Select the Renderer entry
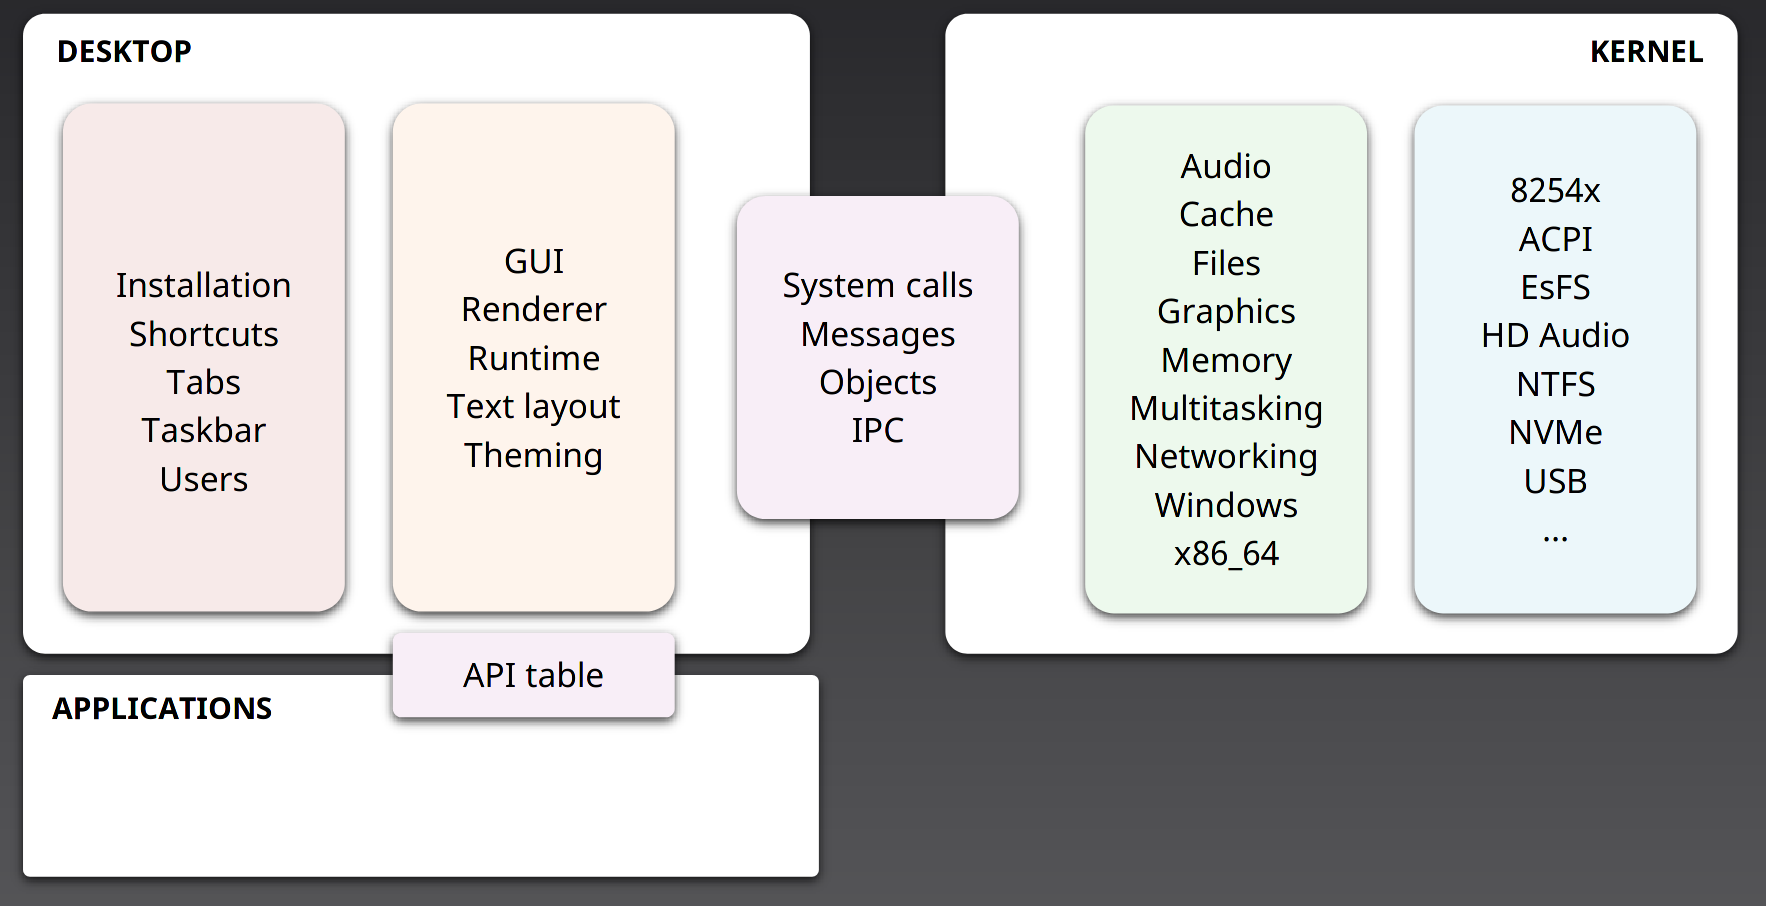This screenshot has width=1766, height=906. point(533,310)
